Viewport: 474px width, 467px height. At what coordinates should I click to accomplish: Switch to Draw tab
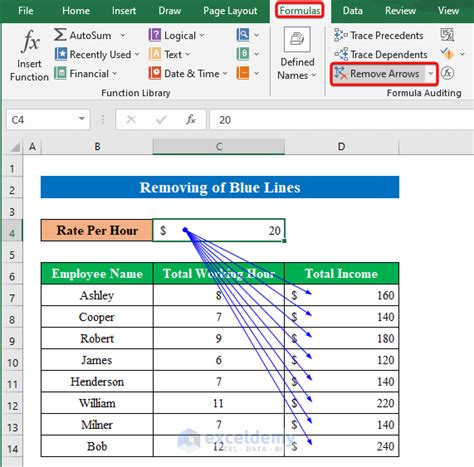click(x=169, y=11)
